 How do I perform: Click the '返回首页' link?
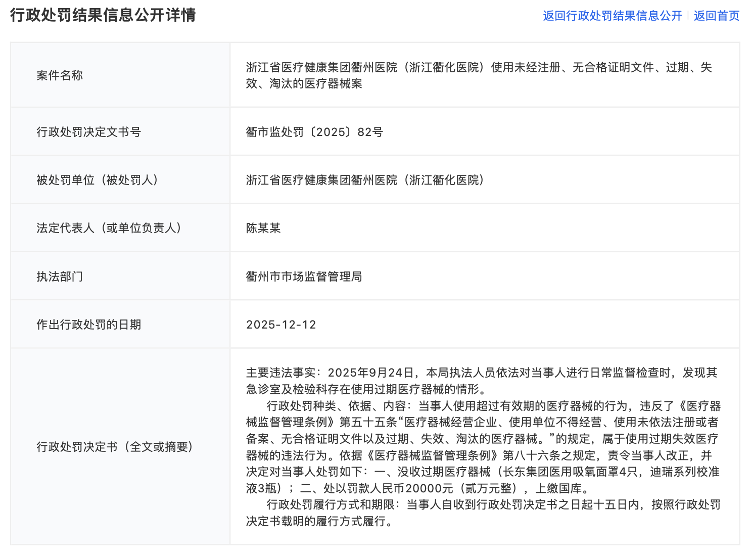coord(716,16)
